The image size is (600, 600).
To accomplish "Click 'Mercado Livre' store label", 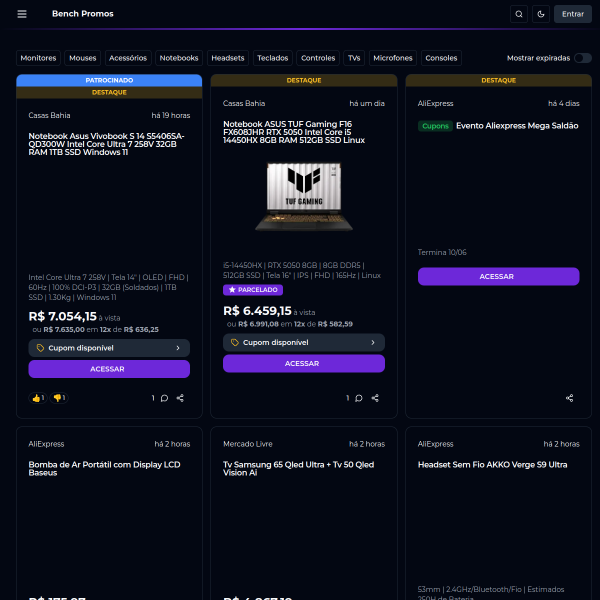I will coord(248,444).
